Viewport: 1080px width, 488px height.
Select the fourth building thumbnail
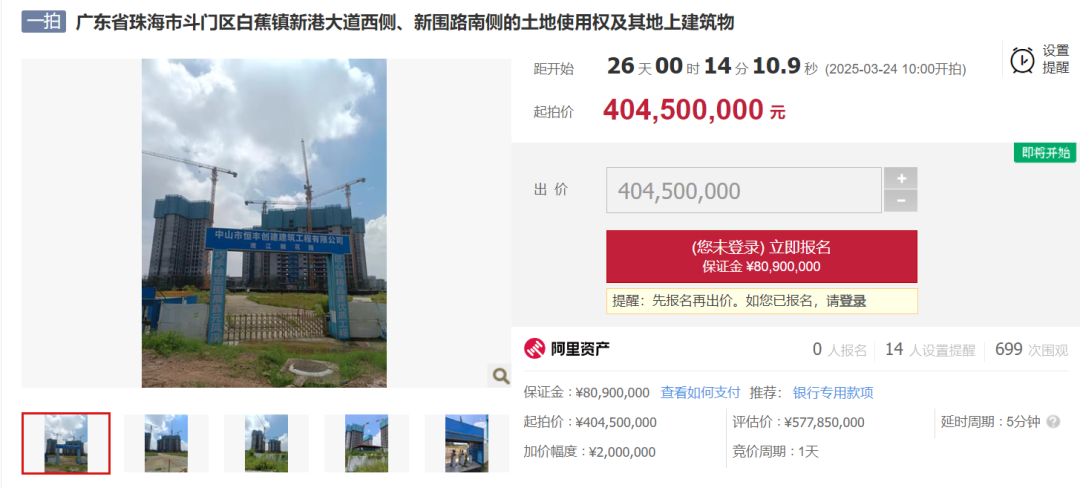(366, 443)
